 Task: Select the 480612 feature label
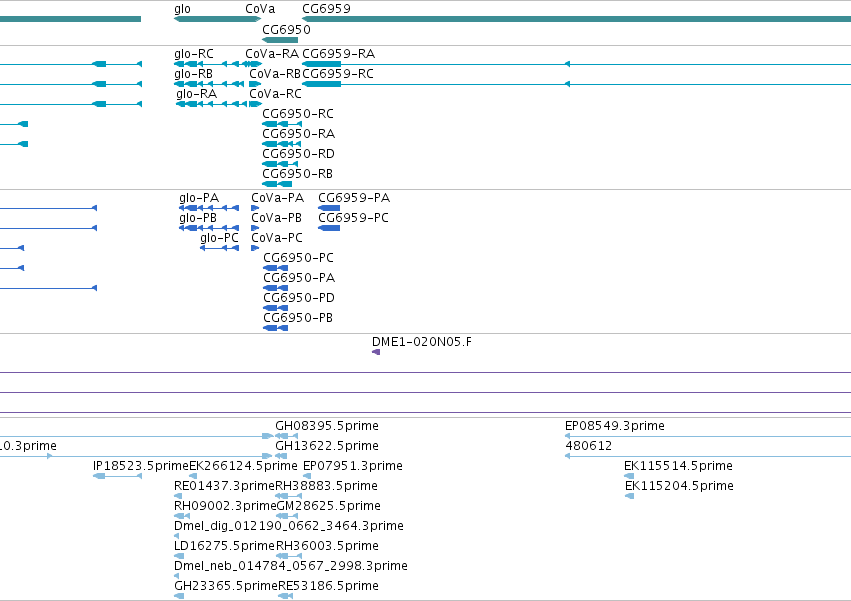tap(589, 446)
